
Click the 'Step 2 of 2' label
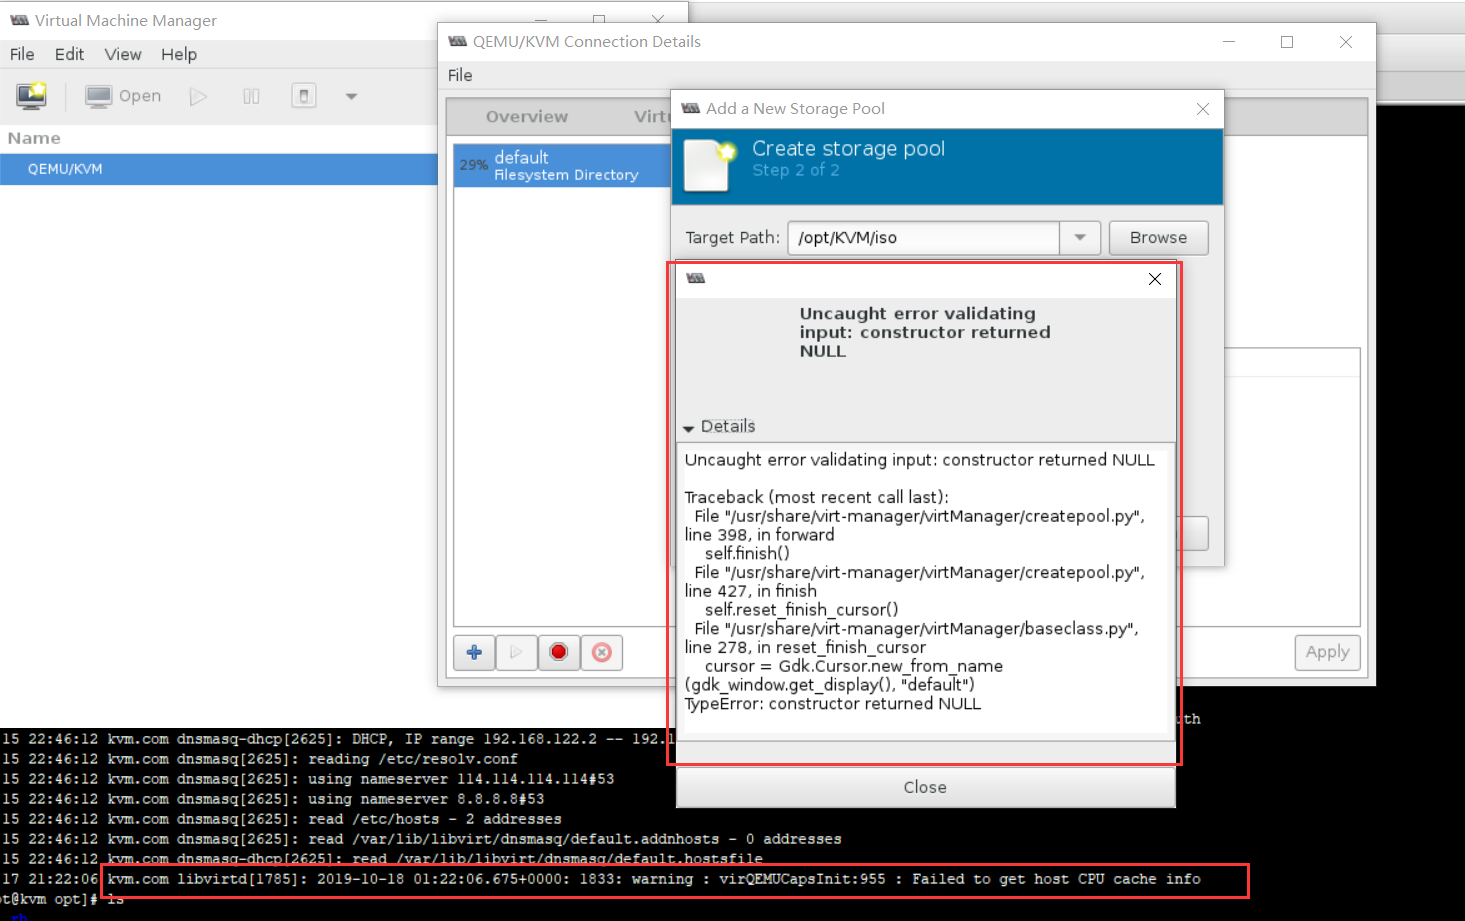(796, 171)
